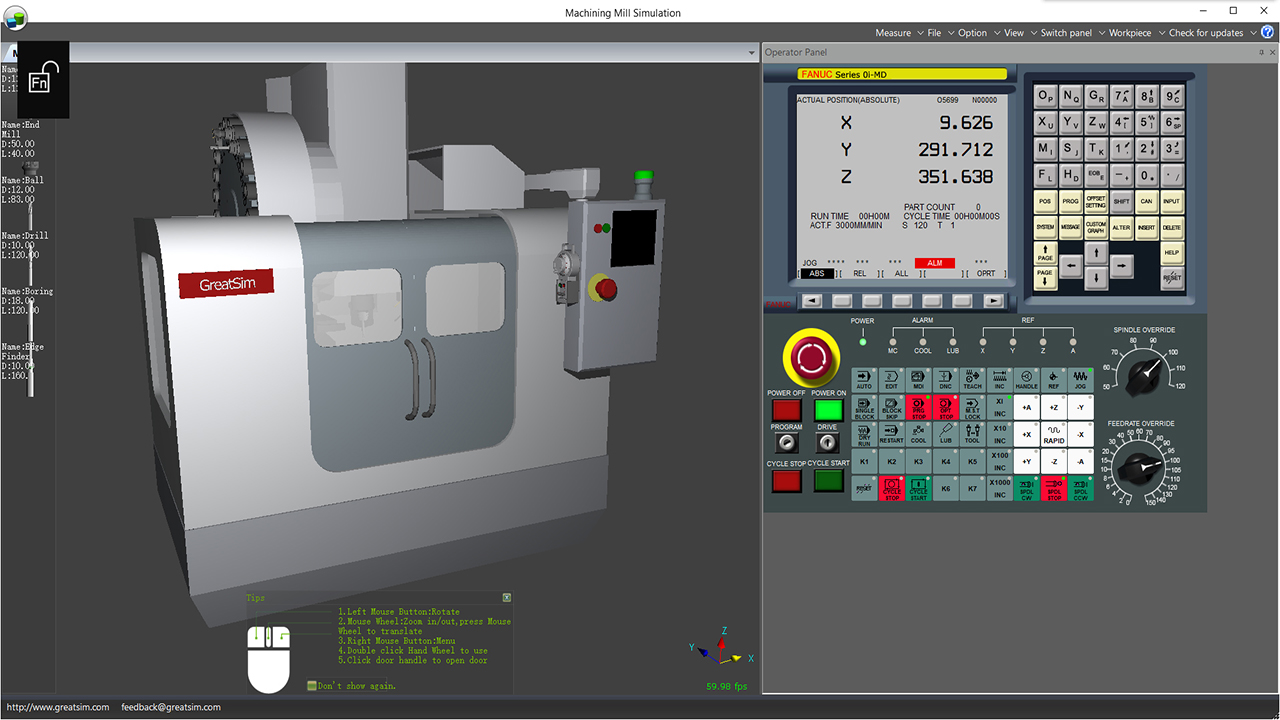Click the help question mark icon
The image size is (1280, 720).
point(1267,33)
